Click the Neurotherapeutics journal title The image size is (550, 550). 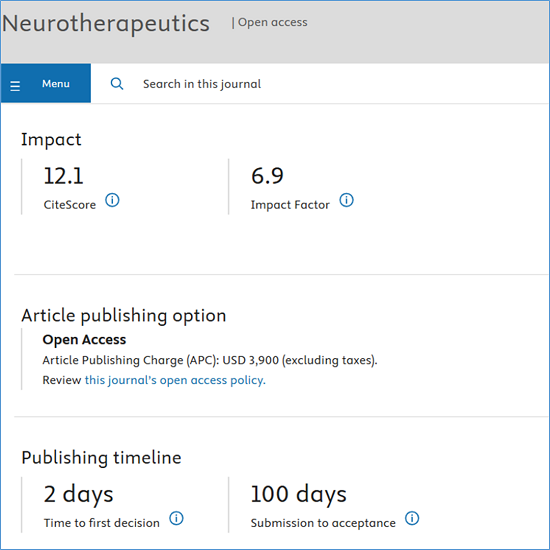click(106, 24)
